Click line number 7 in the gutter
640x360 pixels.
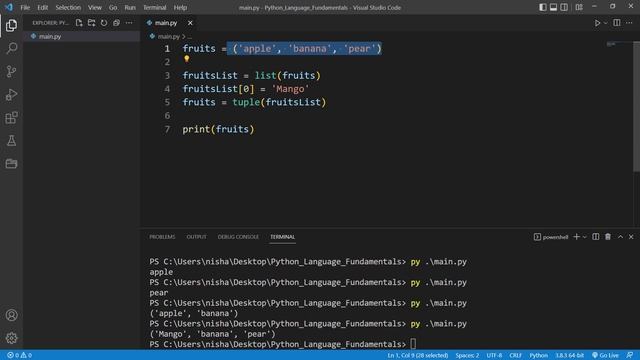(167, 129)
